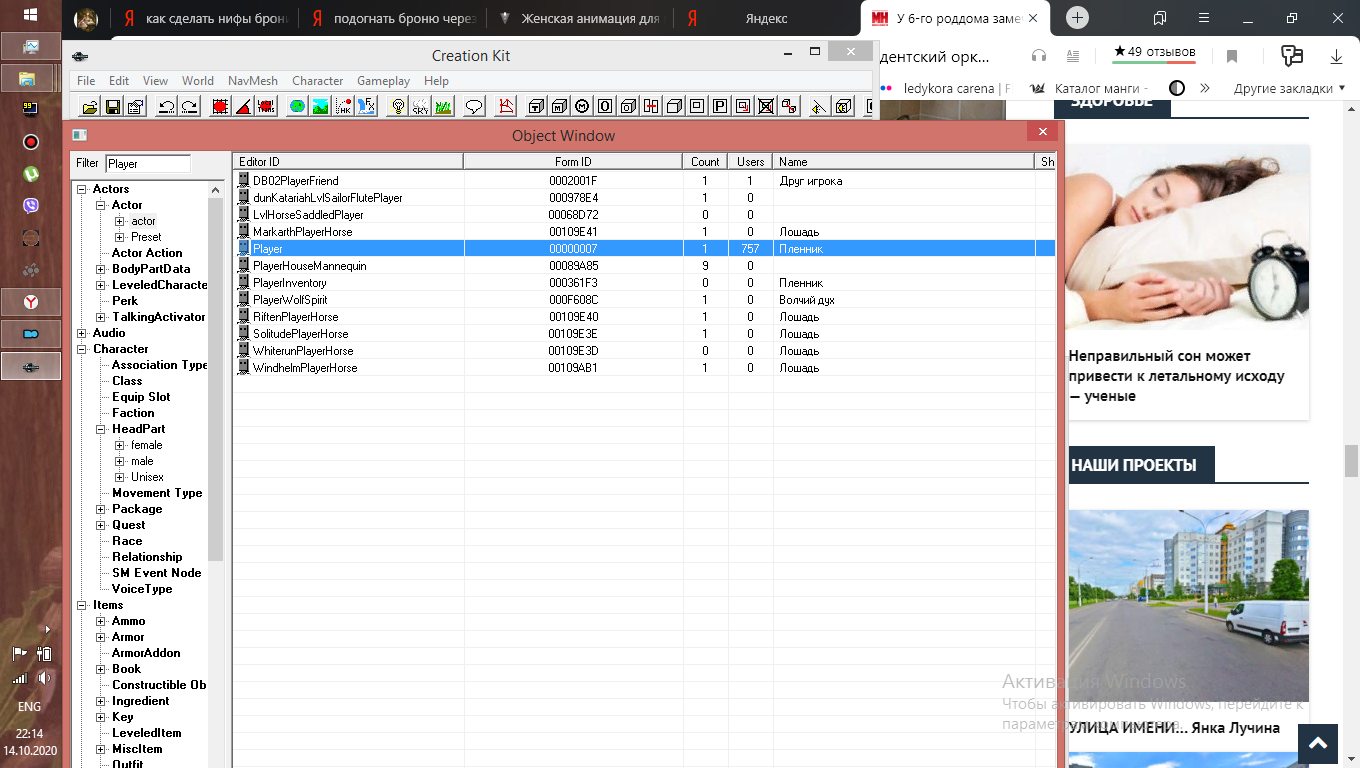Click the circled M toolbar icon
The height and width of the screenshot is (768, 1360).
[583, 106]
